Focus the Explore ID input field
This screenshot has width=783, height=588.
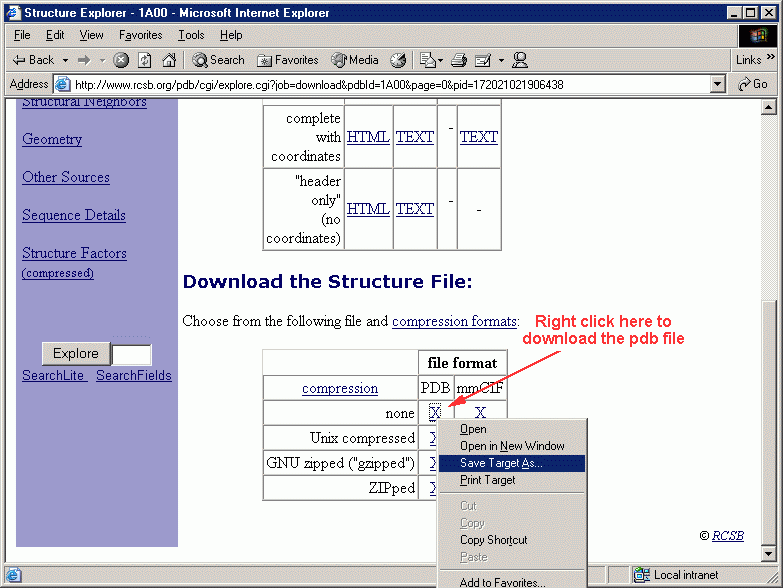pos(131,354)
